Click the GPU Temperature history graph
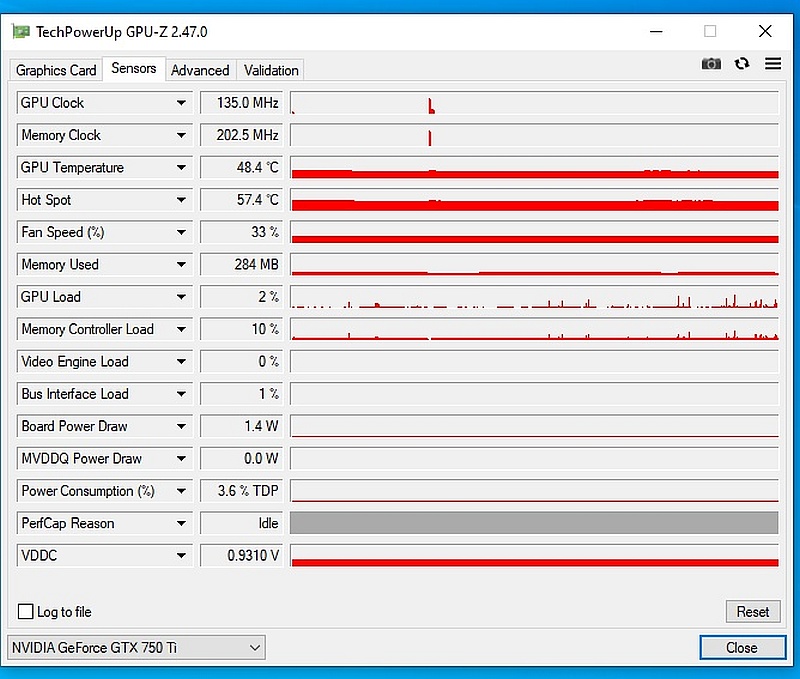This screenshot has width=800, height=679. coord(534,167)
